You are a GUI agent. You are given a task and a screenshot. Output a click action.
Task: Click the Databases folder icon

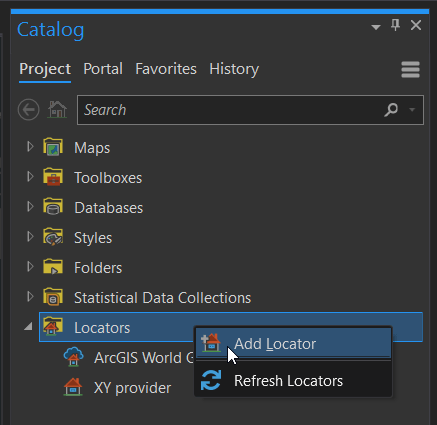[x=53, y=207]
